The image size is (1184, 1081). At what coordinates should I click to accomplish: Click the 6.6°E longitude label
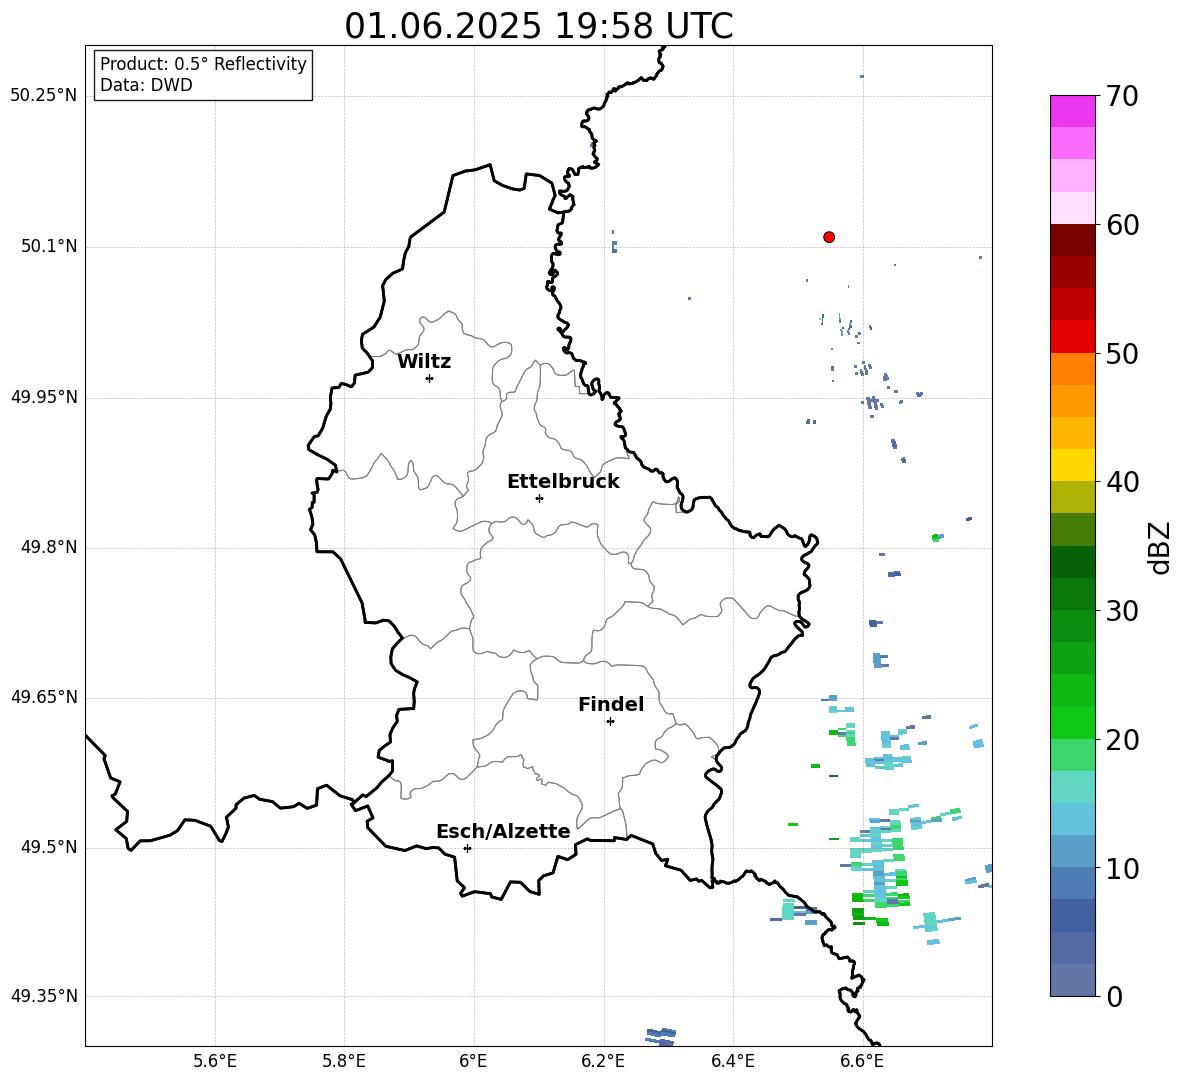point(862,1061)
